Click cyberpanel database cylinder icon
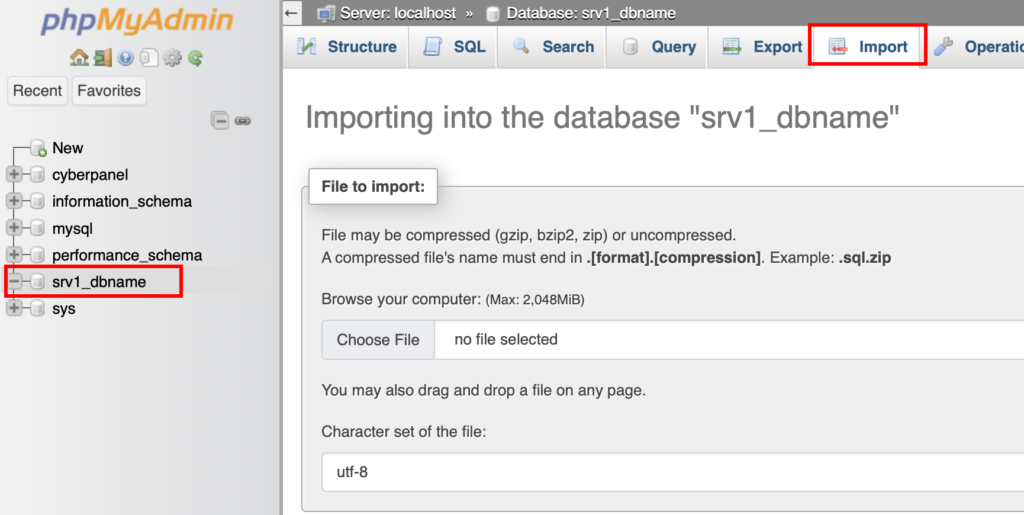Viewport: 1024px width, 515px height. click(37, 174)
